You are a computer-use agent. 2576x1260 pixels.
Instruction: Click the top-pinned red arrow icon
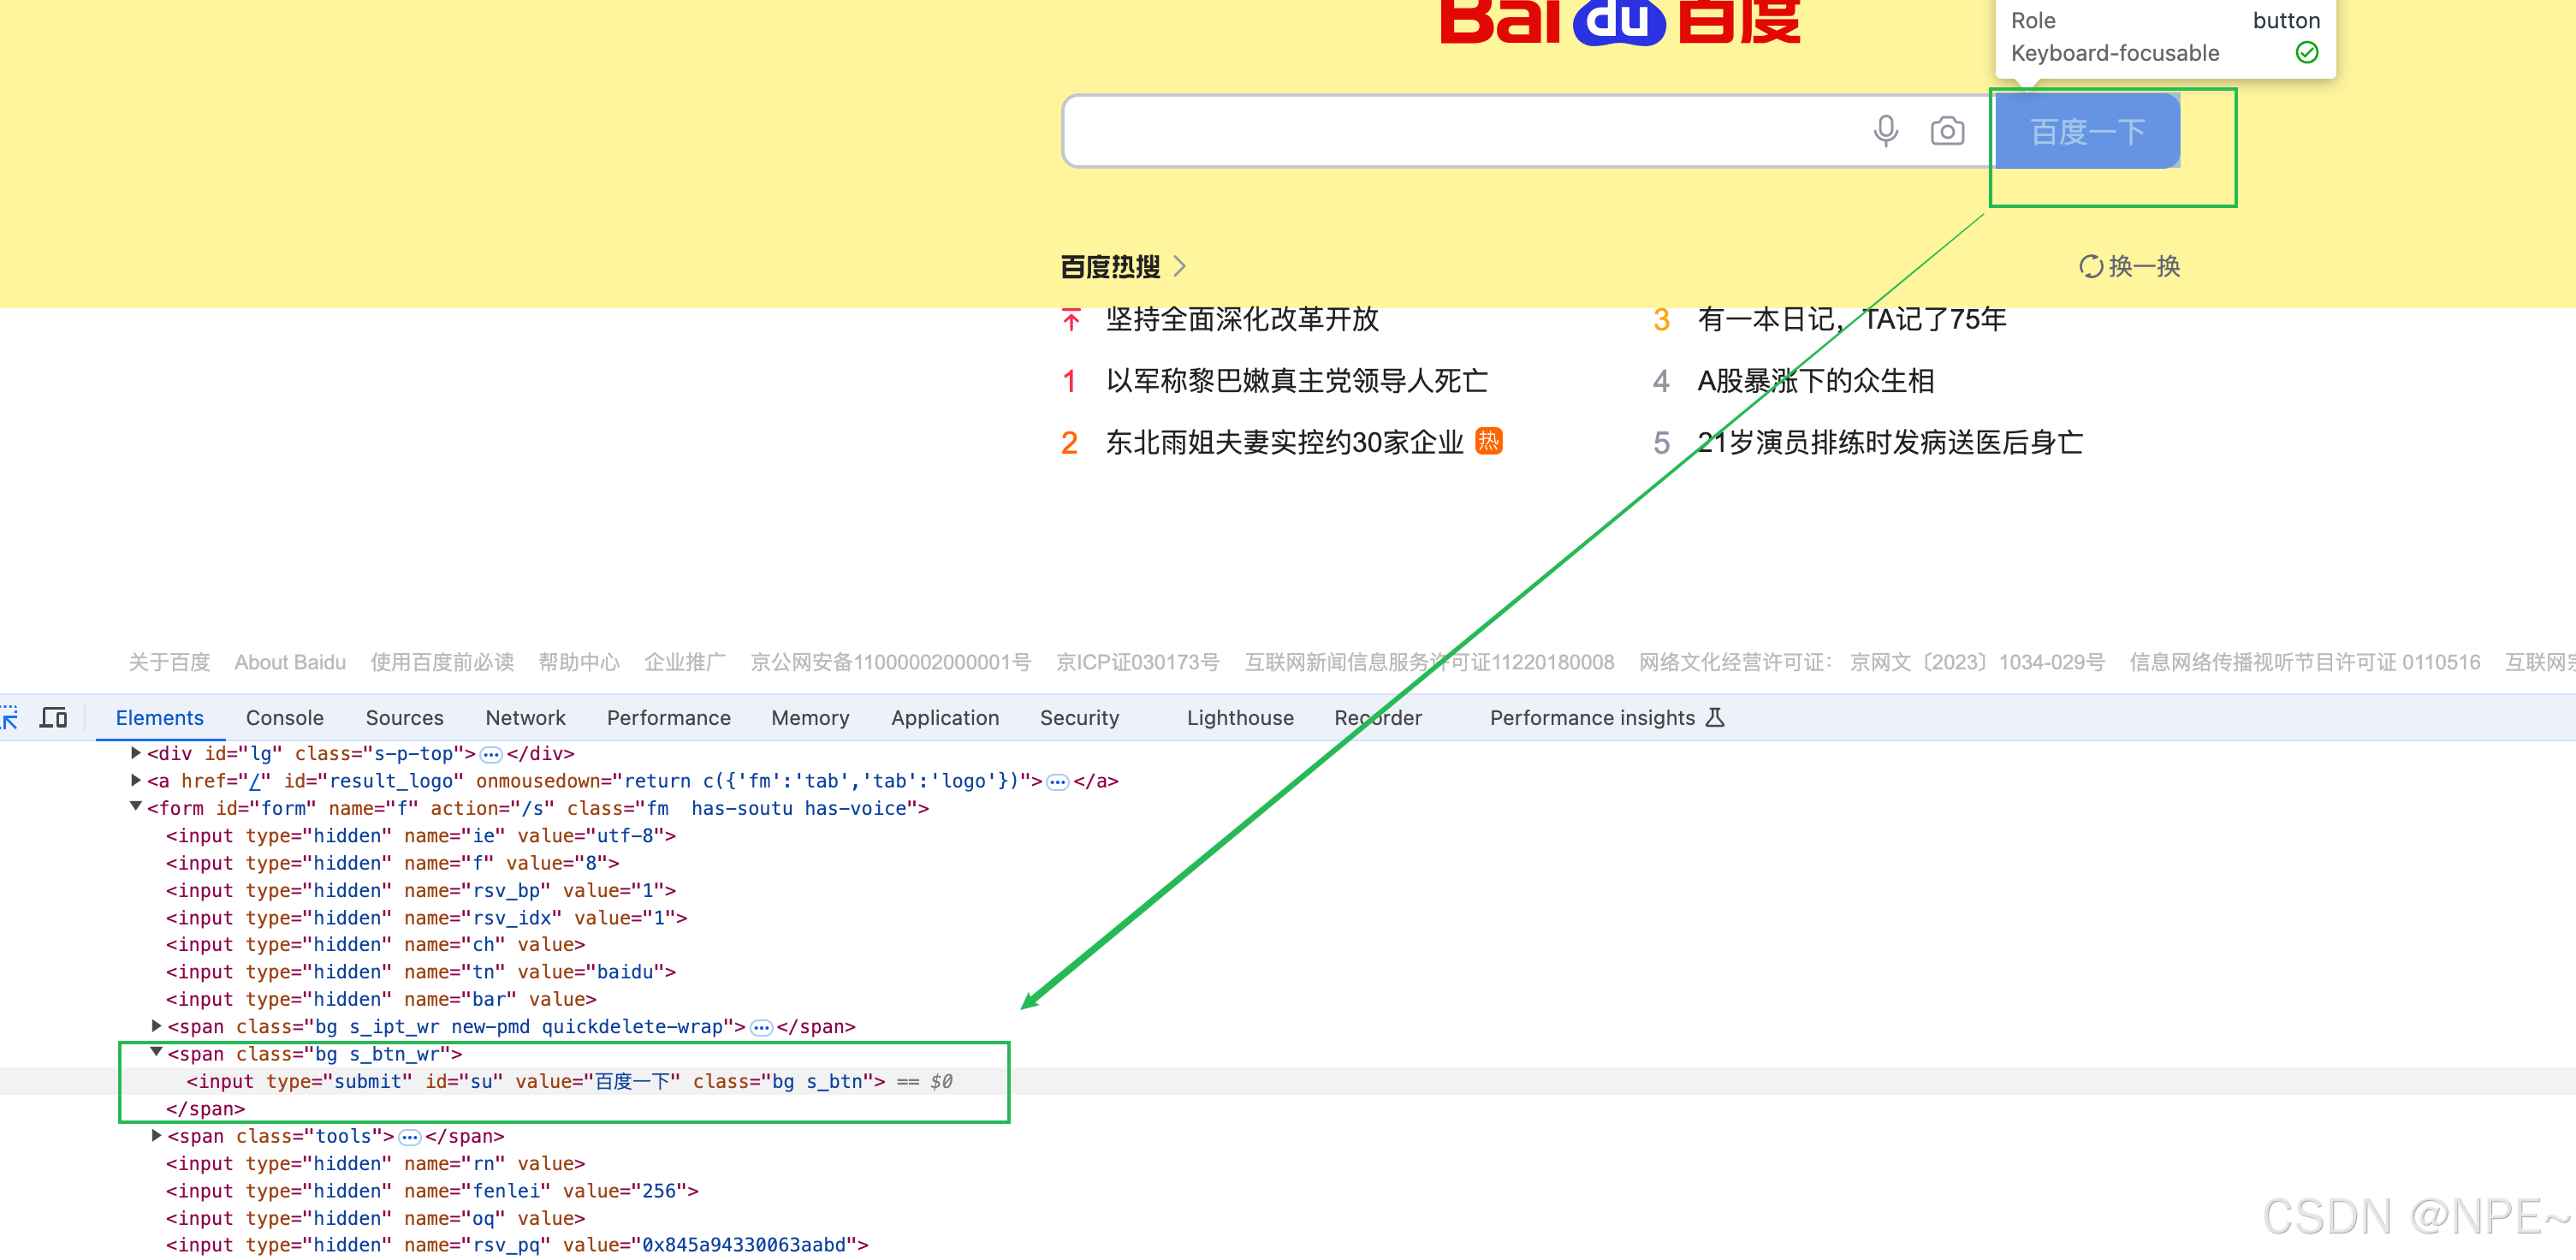click(1071, 320)
